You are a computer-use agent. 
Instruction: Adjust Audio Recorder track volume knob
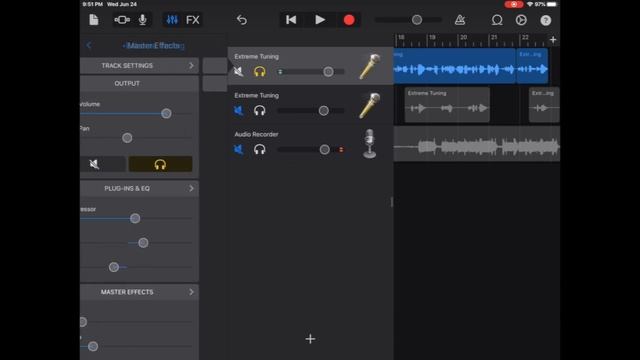tap(324, 149)
